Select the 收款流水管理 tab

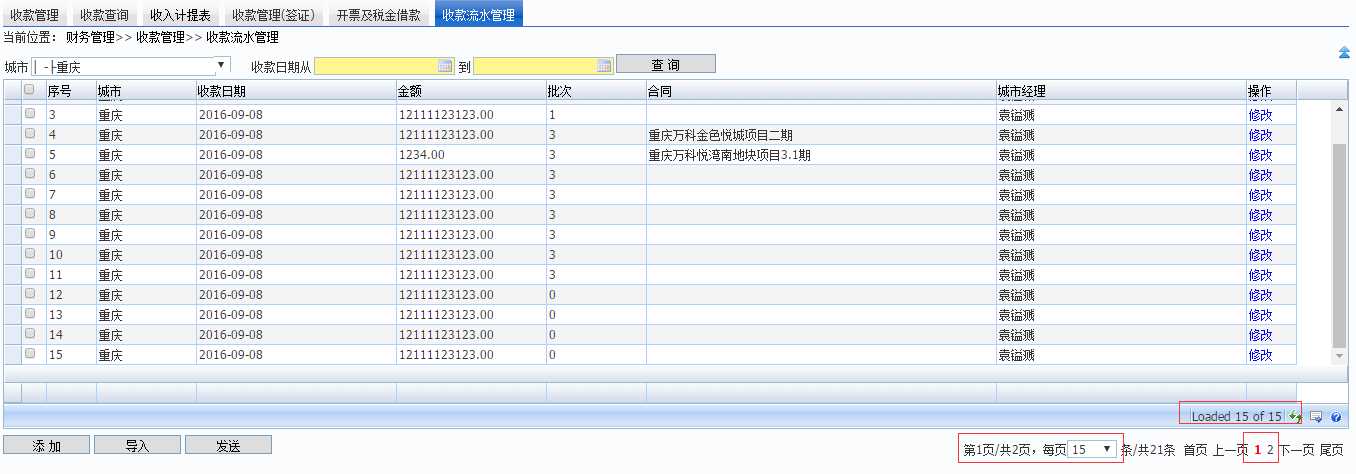click(479, 14)
